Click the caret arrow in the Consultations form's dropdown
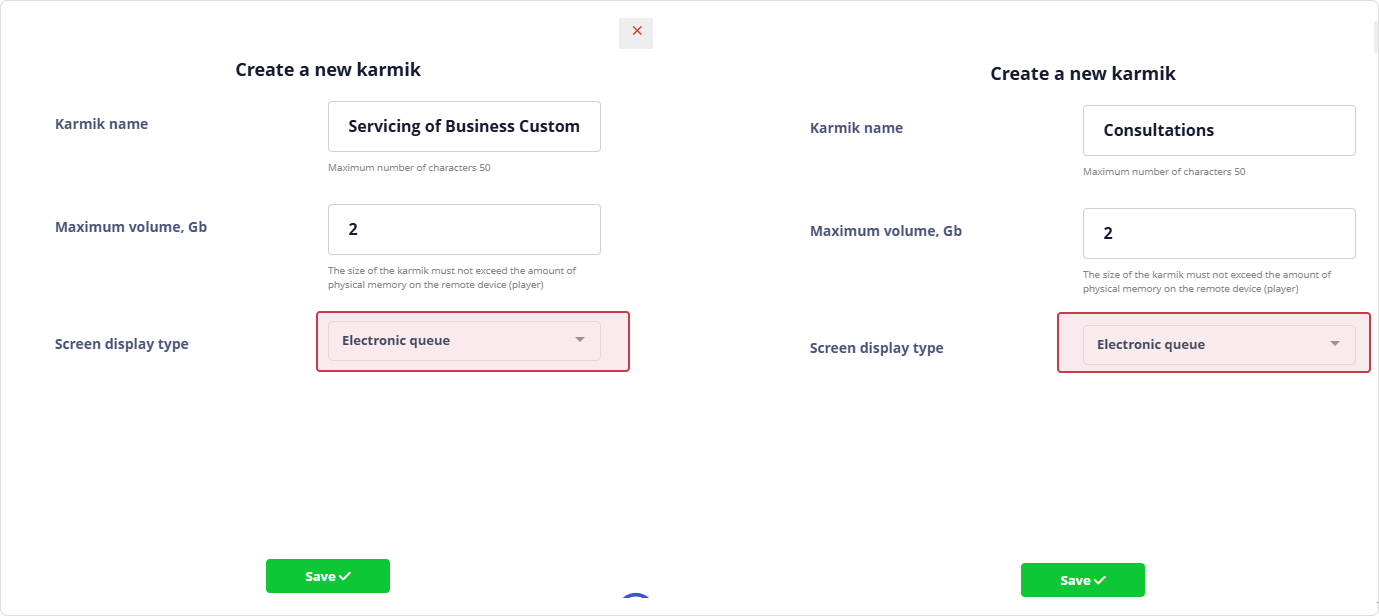 (x=1334, y=345)
